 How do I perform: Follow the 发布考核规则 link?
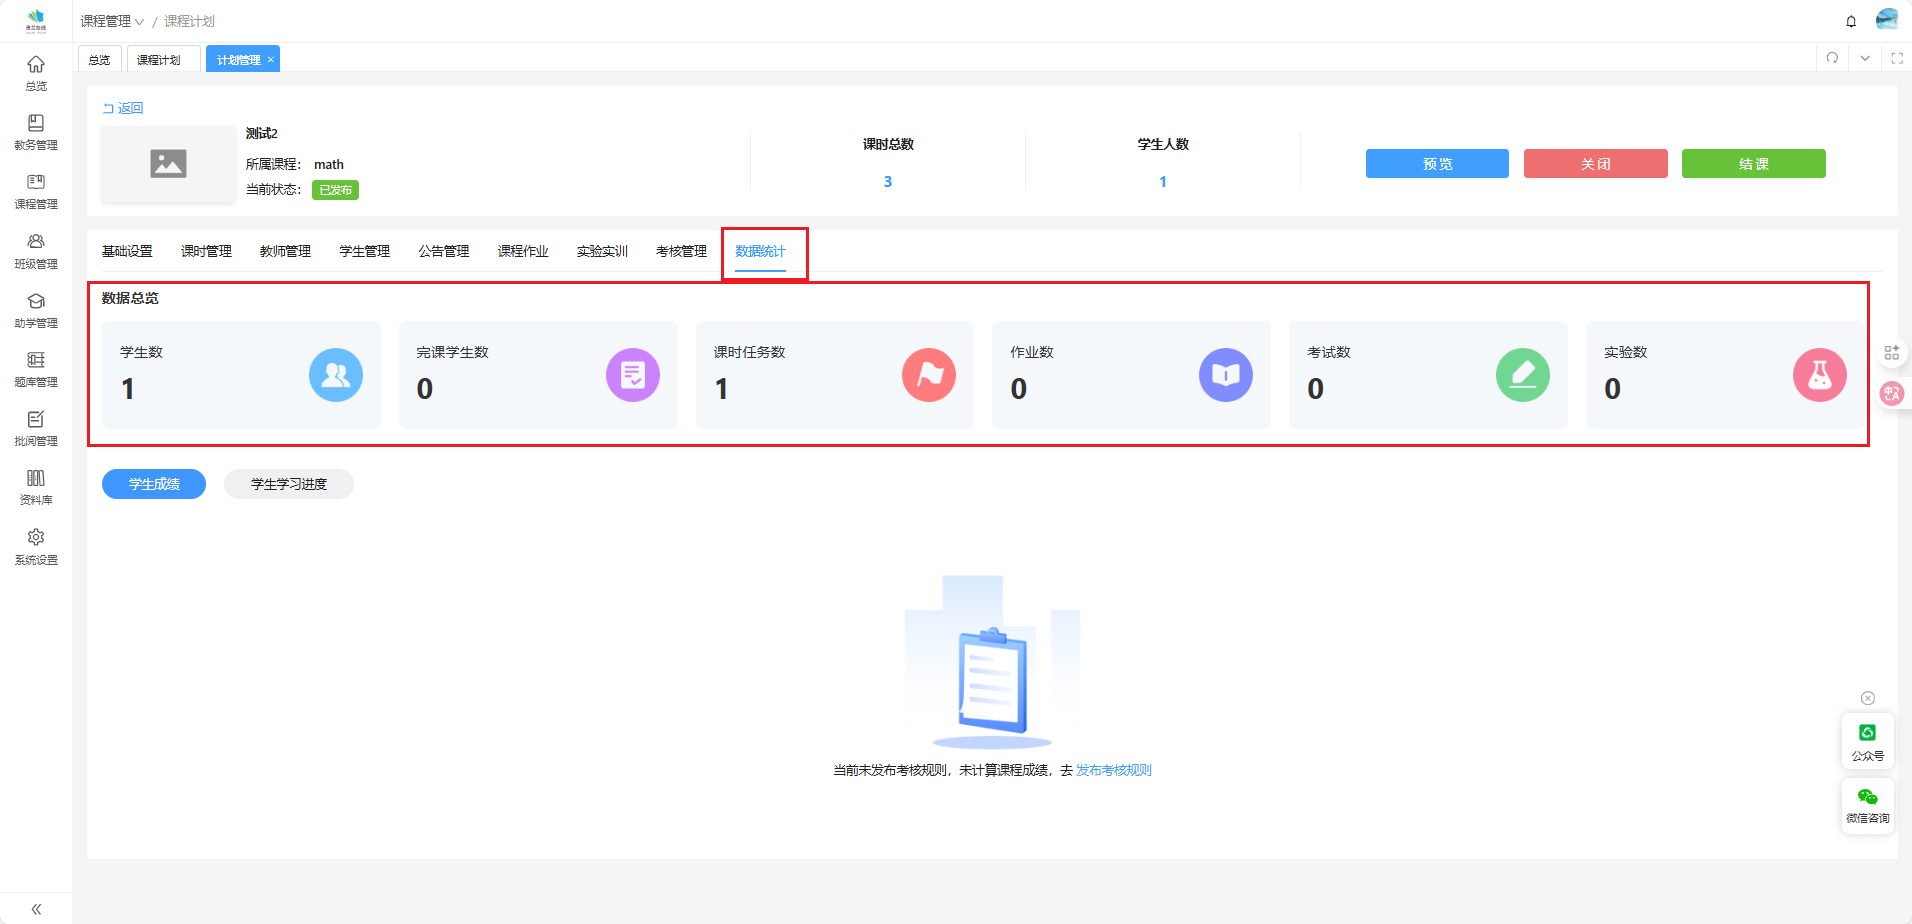(1113, 770)
